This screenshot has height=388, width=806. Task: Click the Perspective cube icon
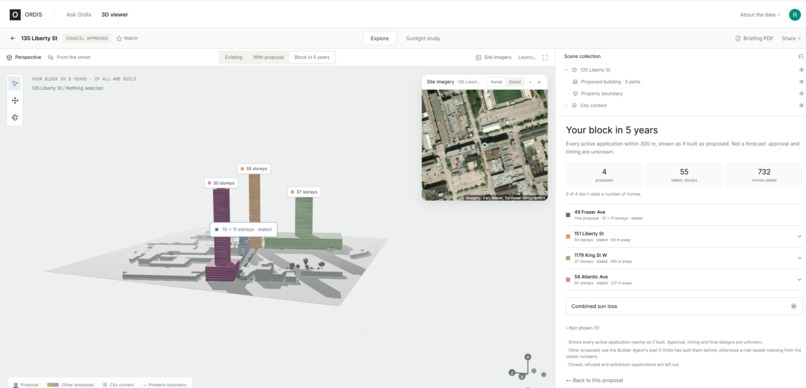[9, 58]
